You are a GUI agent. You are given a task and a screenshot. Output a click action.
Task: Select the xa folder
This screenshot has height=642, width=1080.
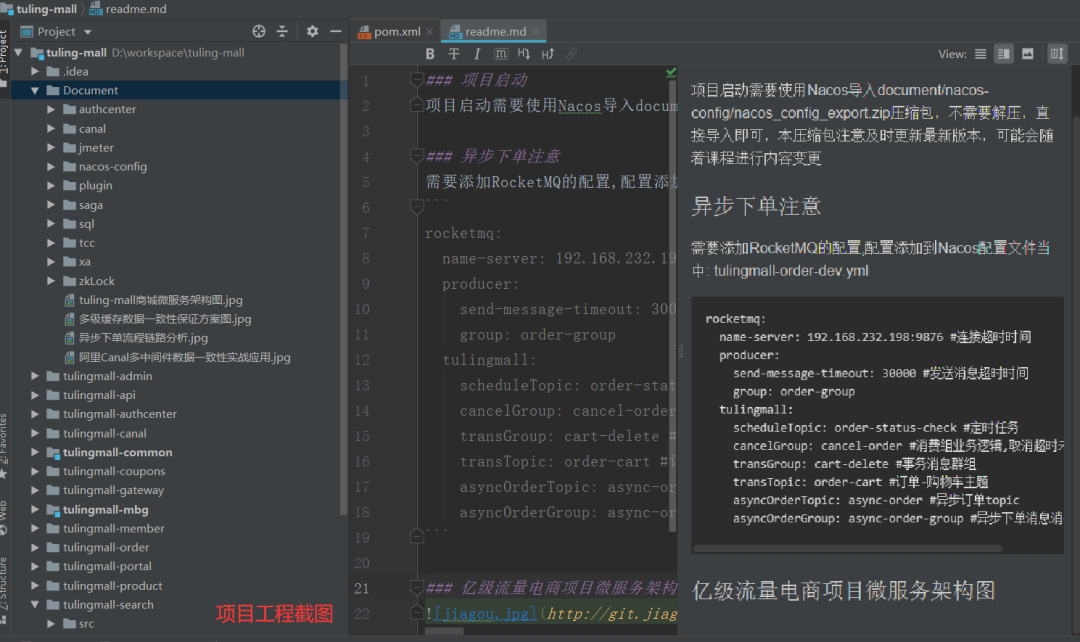click(x=84, y=262)
